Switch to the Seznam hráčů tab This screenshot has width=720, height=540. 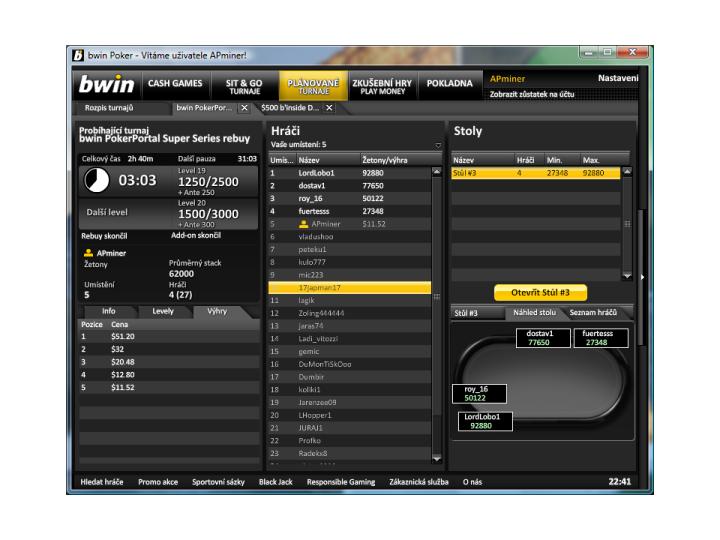click(593, 313)
